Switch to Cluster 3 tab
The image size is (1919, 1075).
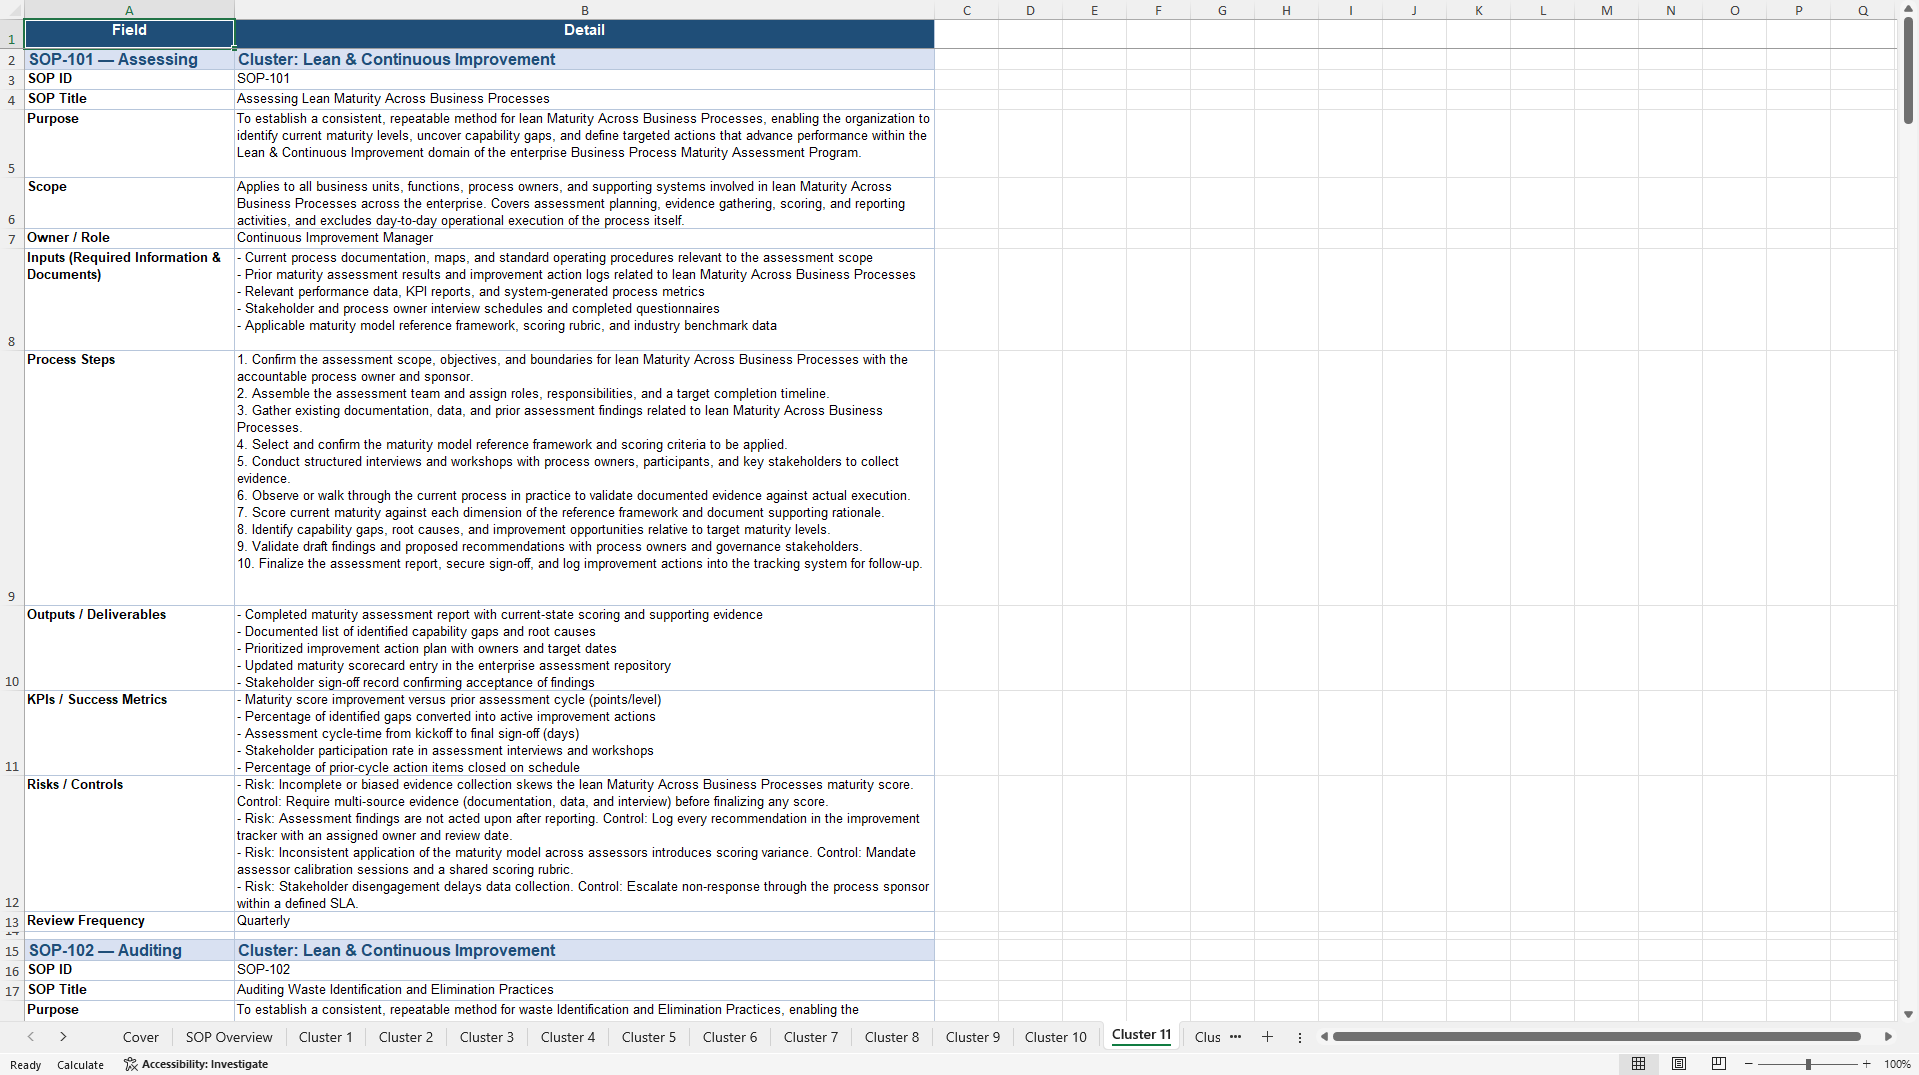tap(487, 1037)
